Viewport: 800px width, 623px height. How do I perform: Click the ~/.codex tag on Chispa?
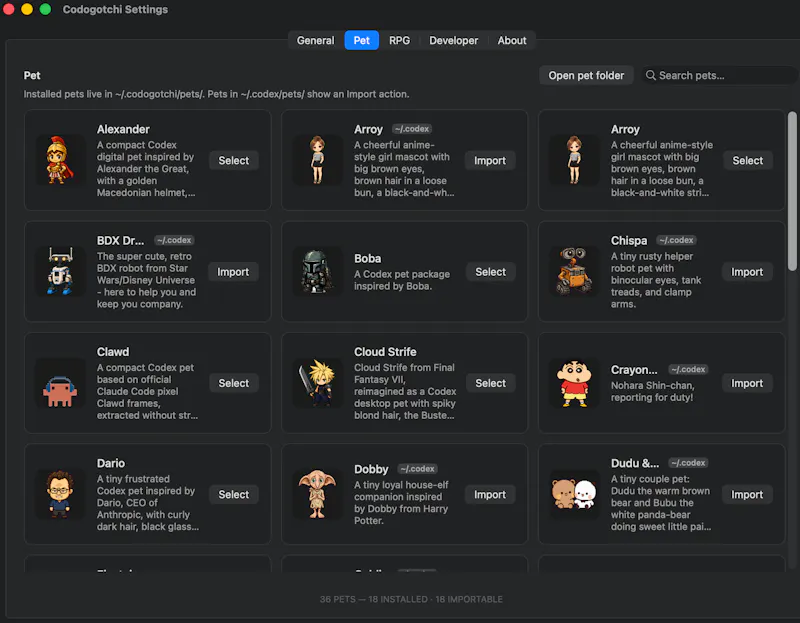pos(676,240)
